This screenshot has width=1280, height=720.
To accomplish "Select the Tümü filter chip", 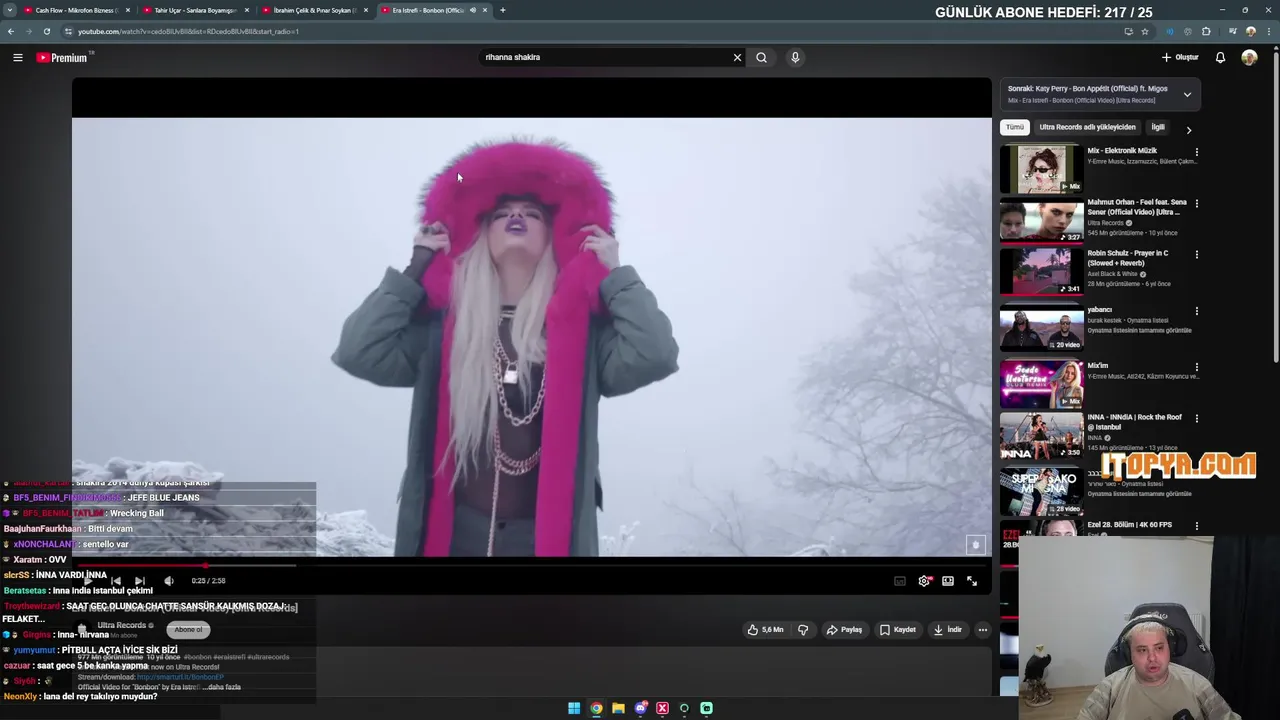I will click(1015, 128).
